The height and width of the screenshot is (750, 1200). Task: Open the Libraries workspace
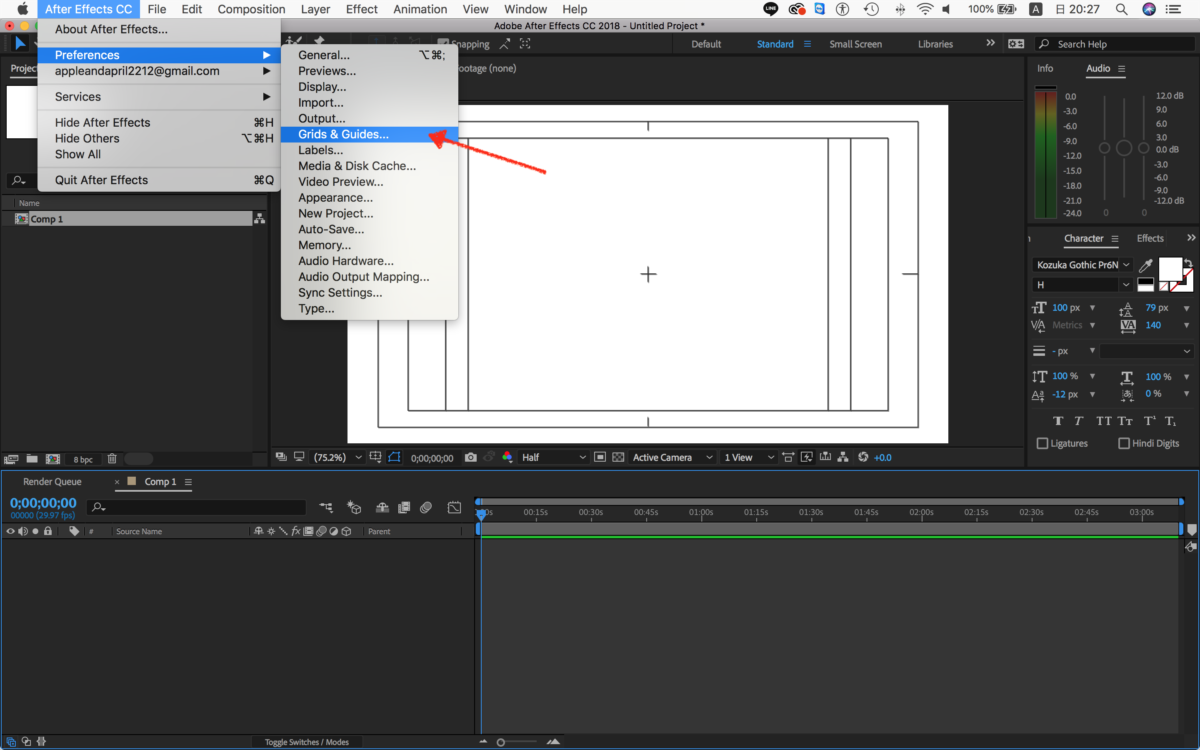coord(935,44)
